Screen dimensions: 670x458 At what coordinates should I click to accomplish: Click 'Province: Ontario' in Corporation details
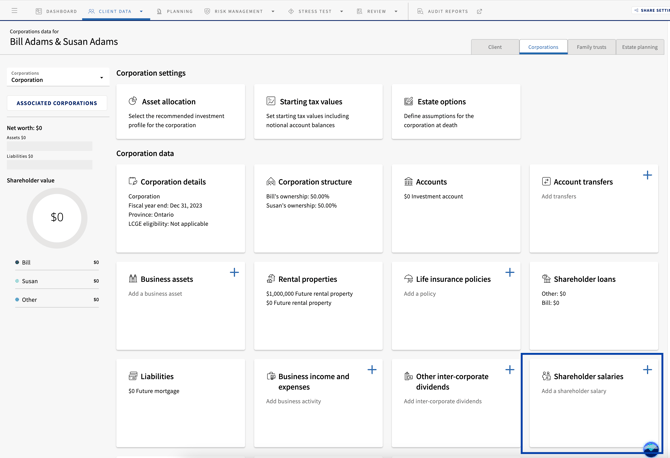(151, 214)
